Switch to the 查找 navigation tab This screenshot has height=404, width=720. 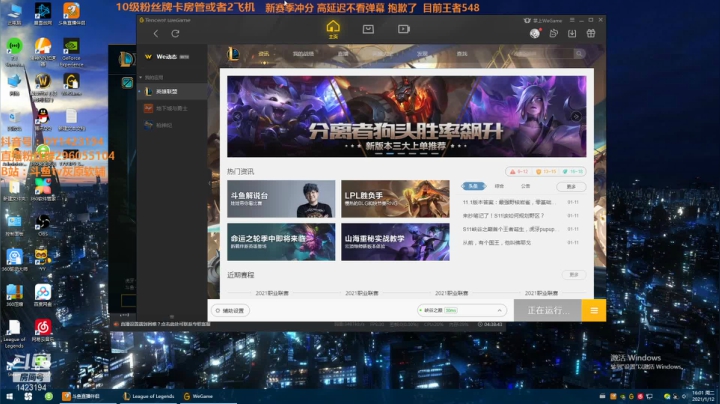462,54
